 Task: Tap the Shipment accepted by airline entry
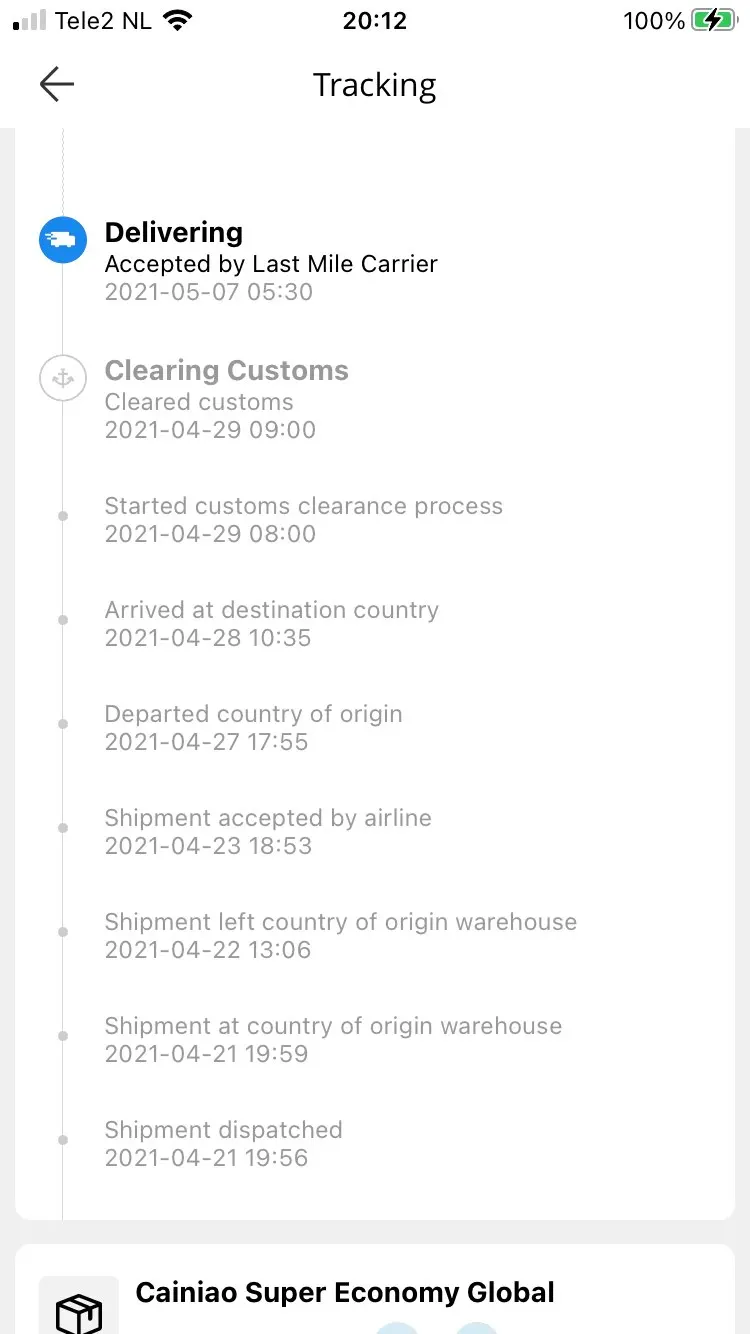[x=268, y=818]
